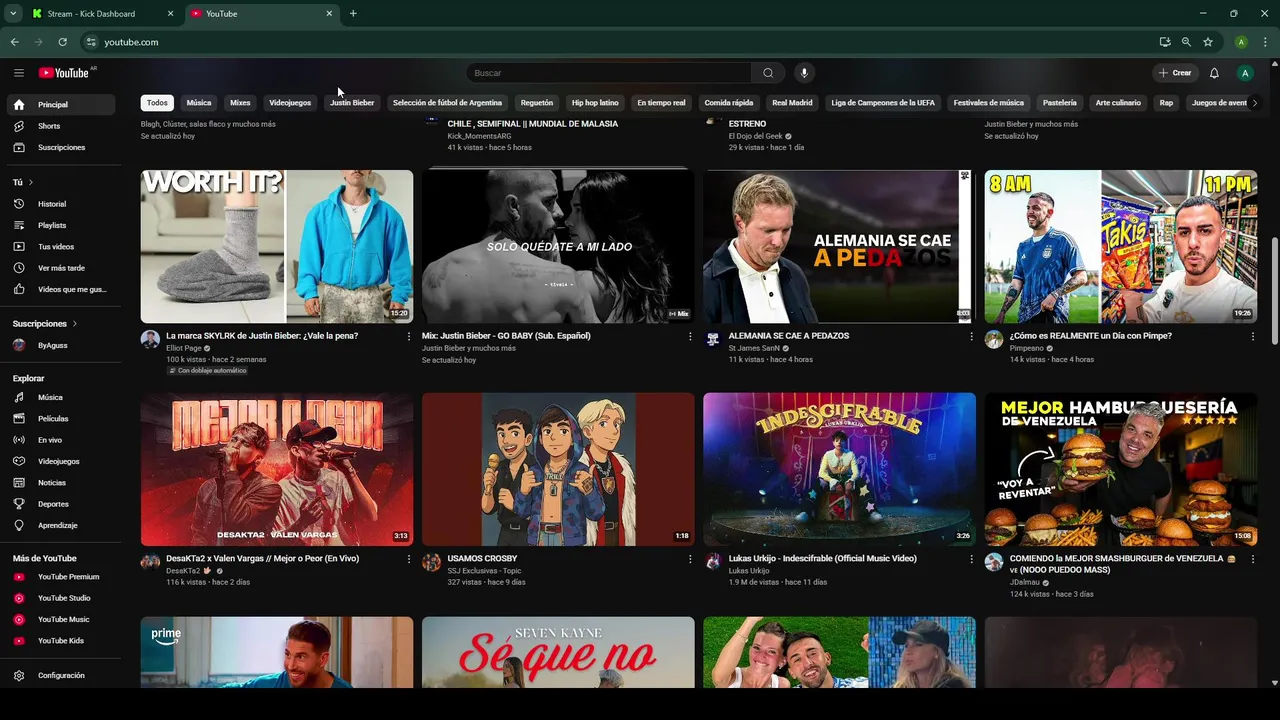
Task: Expand the Suscripciones section heading
Action: [x=45, y=324]
